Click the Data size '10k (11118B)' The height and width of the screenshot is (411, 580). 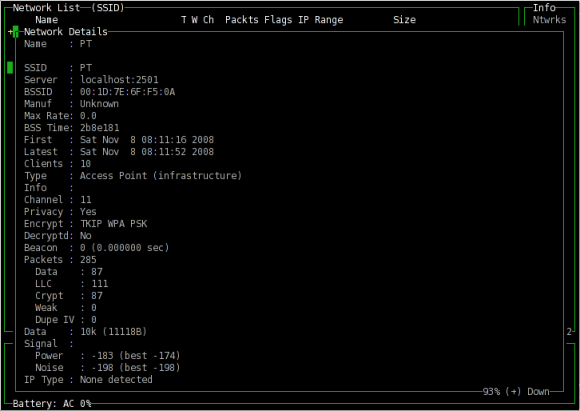click(x=114, y=332)
